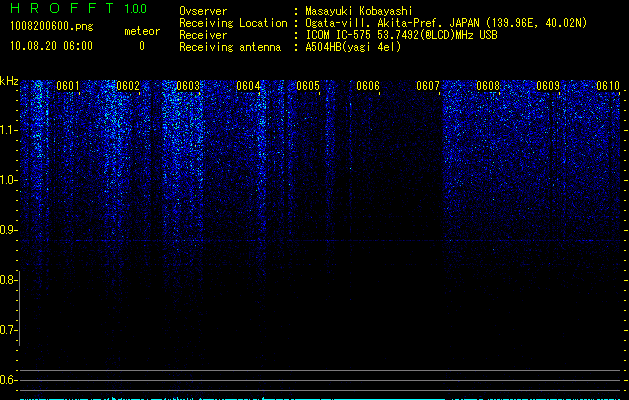The image size is (629, 400).
Task: Click the 1.1 kHz axis label
Action: pyautogui.click(x=8, y=130)
